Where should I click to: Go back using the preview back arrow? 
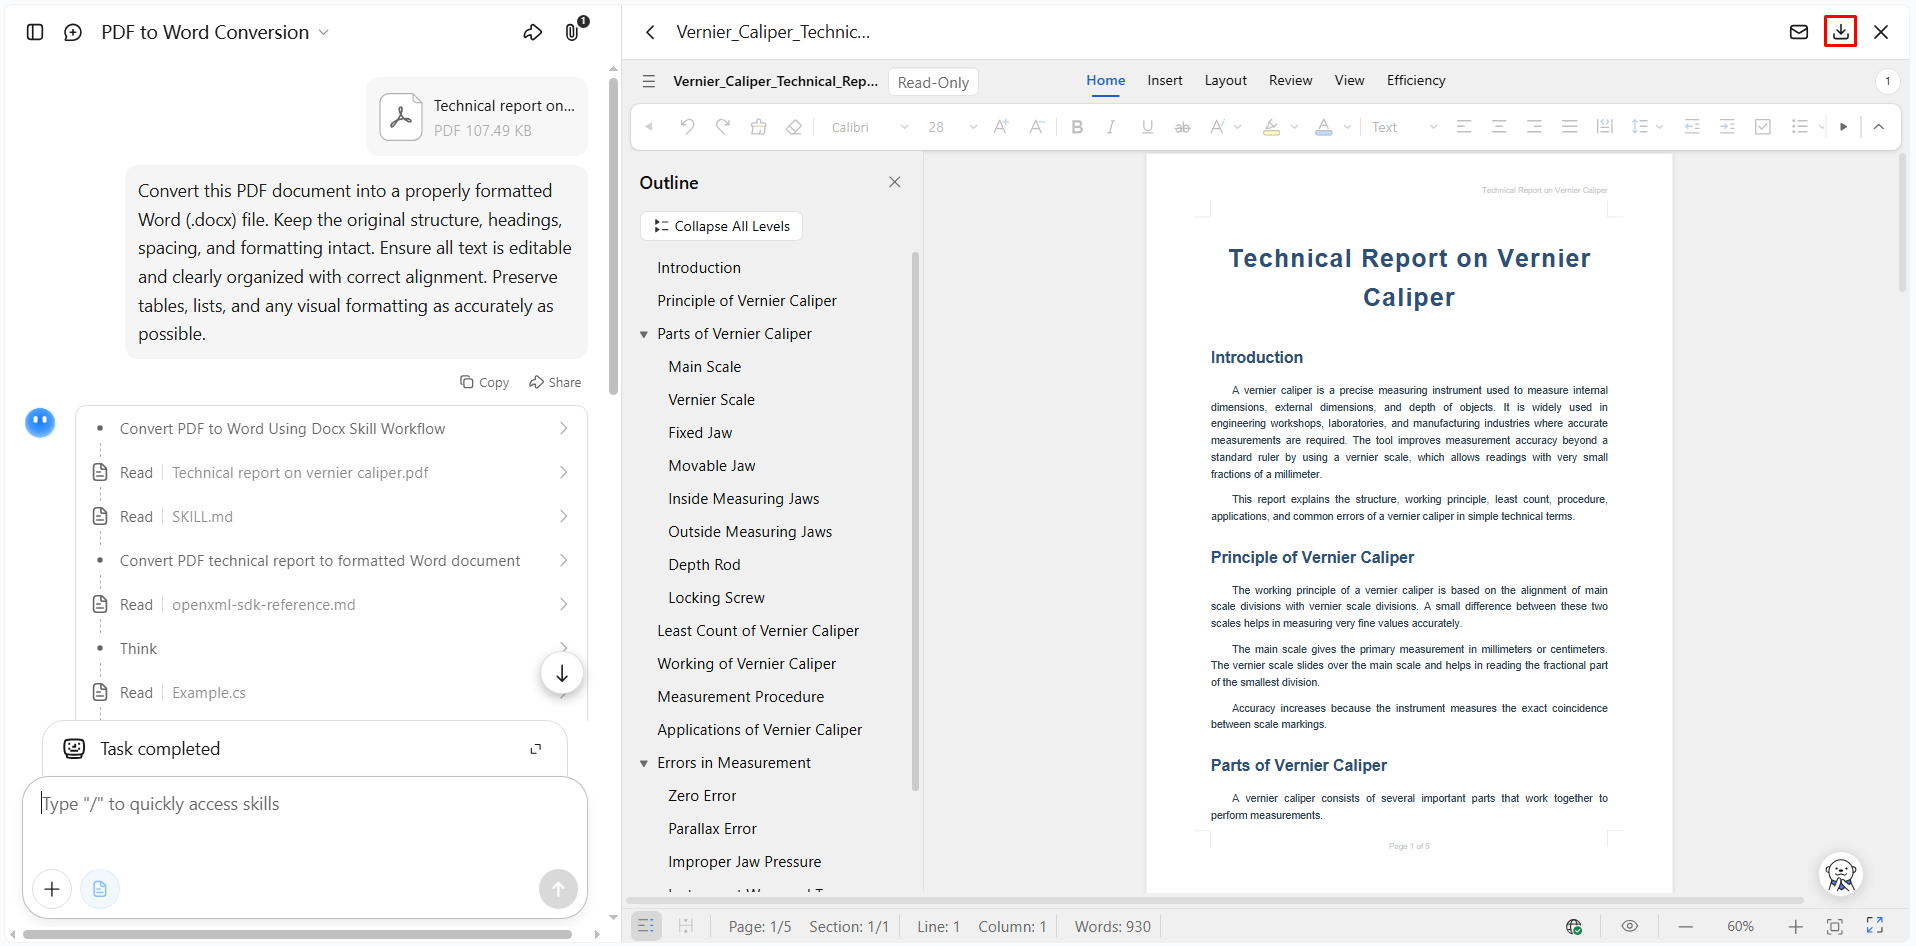(x=650, y=32)
